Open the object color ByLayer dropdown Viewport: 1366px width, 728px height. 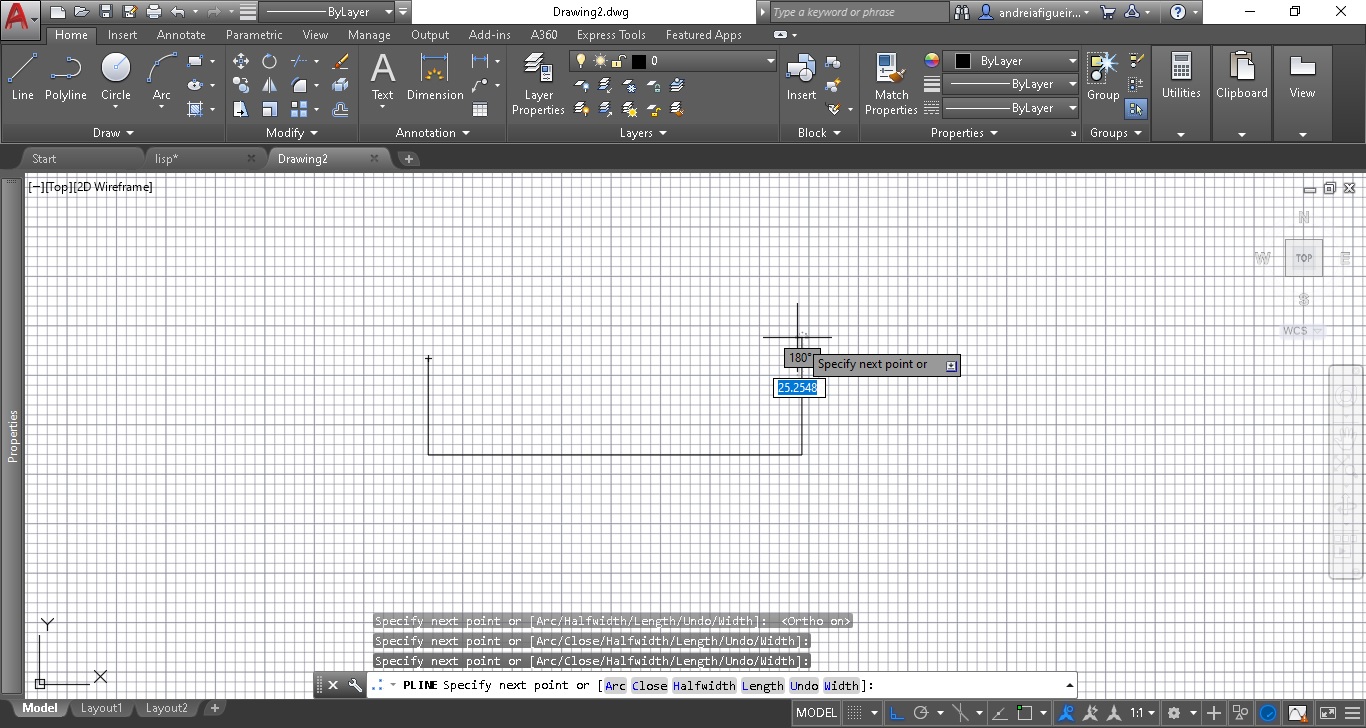pos(1011,61)
